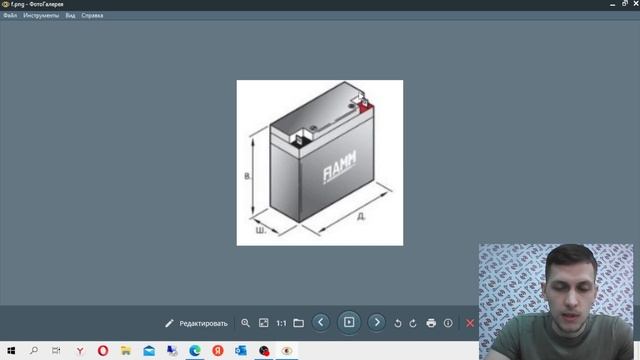Switch to Microsoft Edge on taskbar
The height and width of the screenshot is (360, 640).
pos(195,351)
